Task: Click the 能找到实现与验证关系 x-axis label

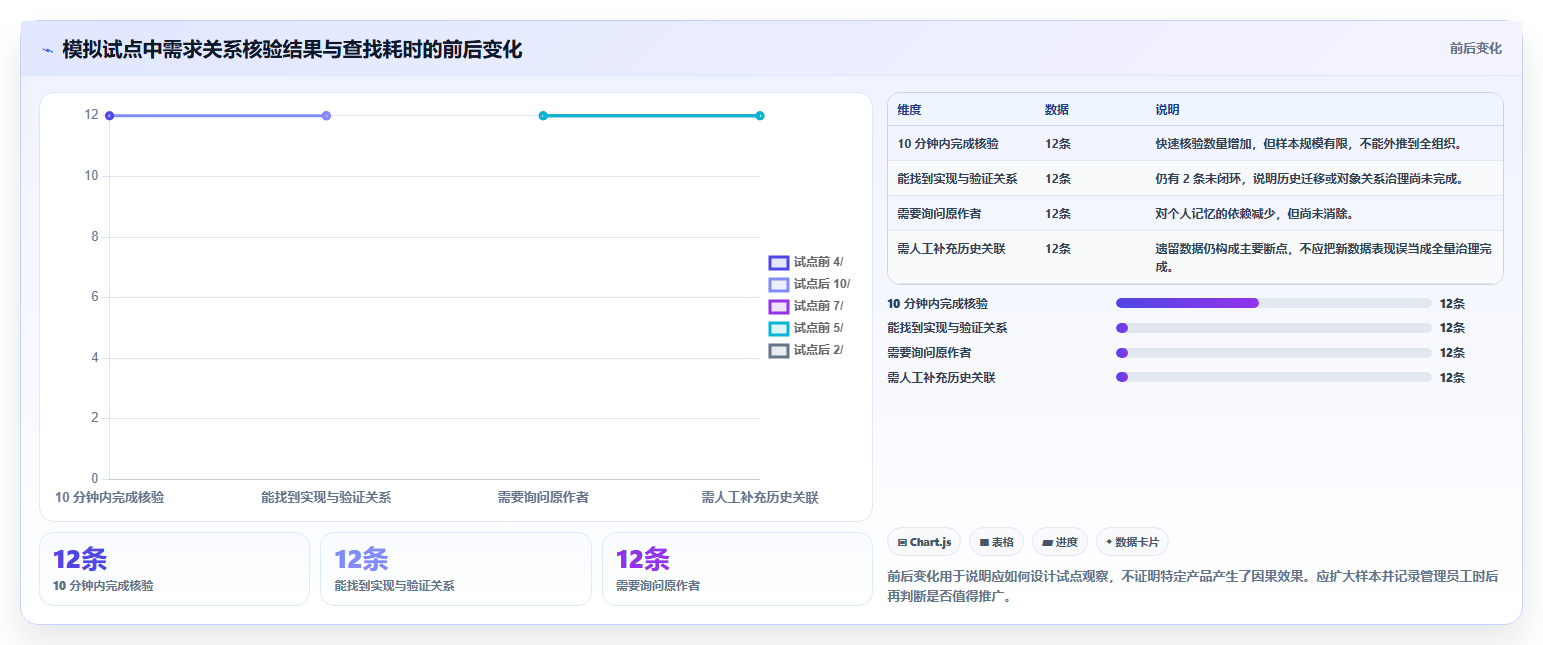Action: (x=326, y=497)
